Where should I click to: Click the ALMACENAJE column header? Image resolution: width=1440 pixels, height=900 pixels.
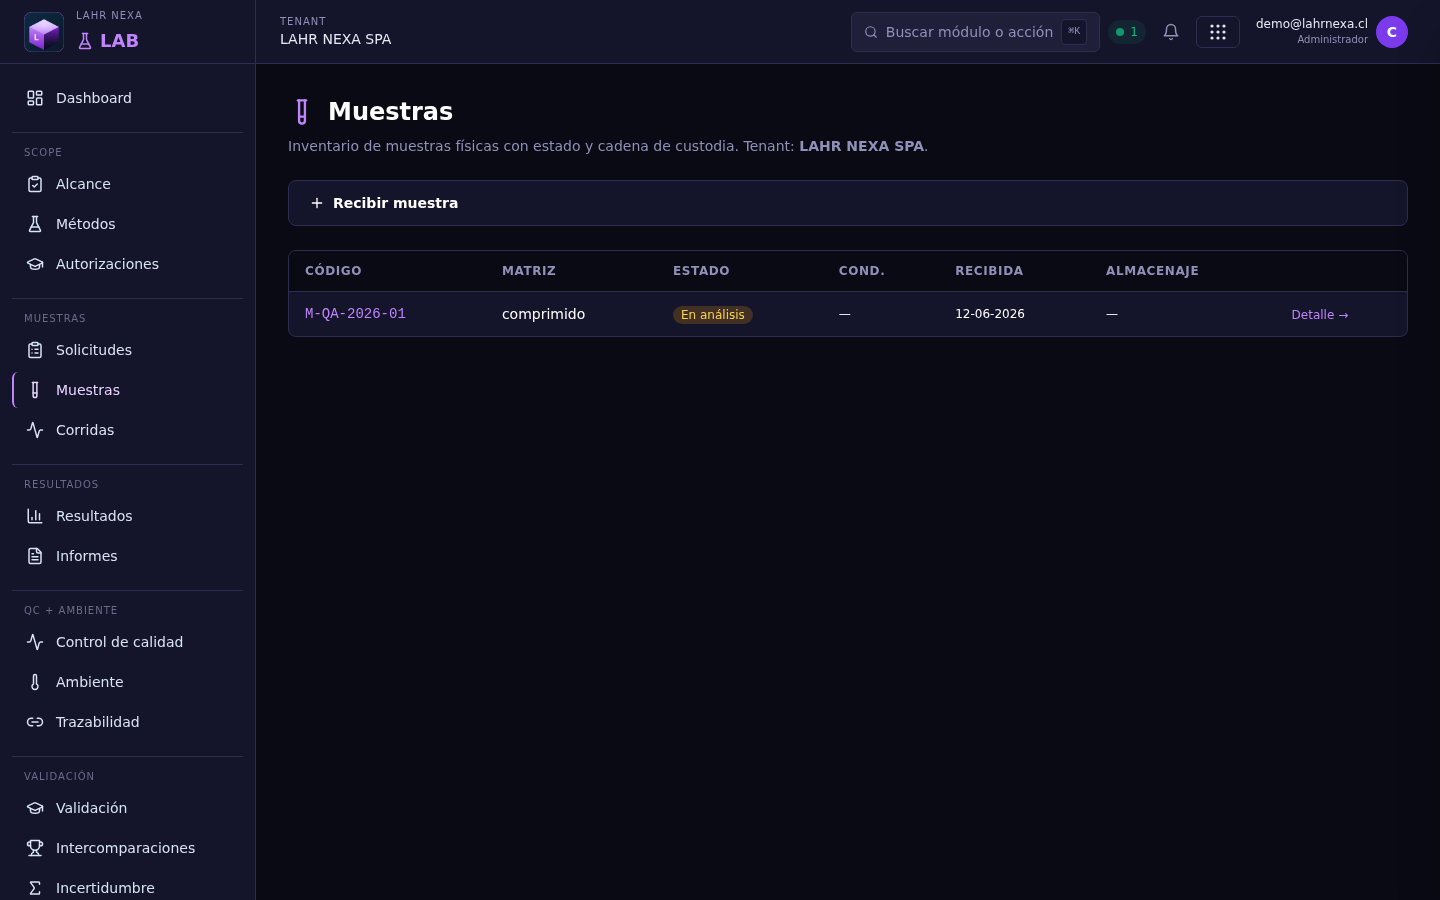click(x=1152, y=271)
